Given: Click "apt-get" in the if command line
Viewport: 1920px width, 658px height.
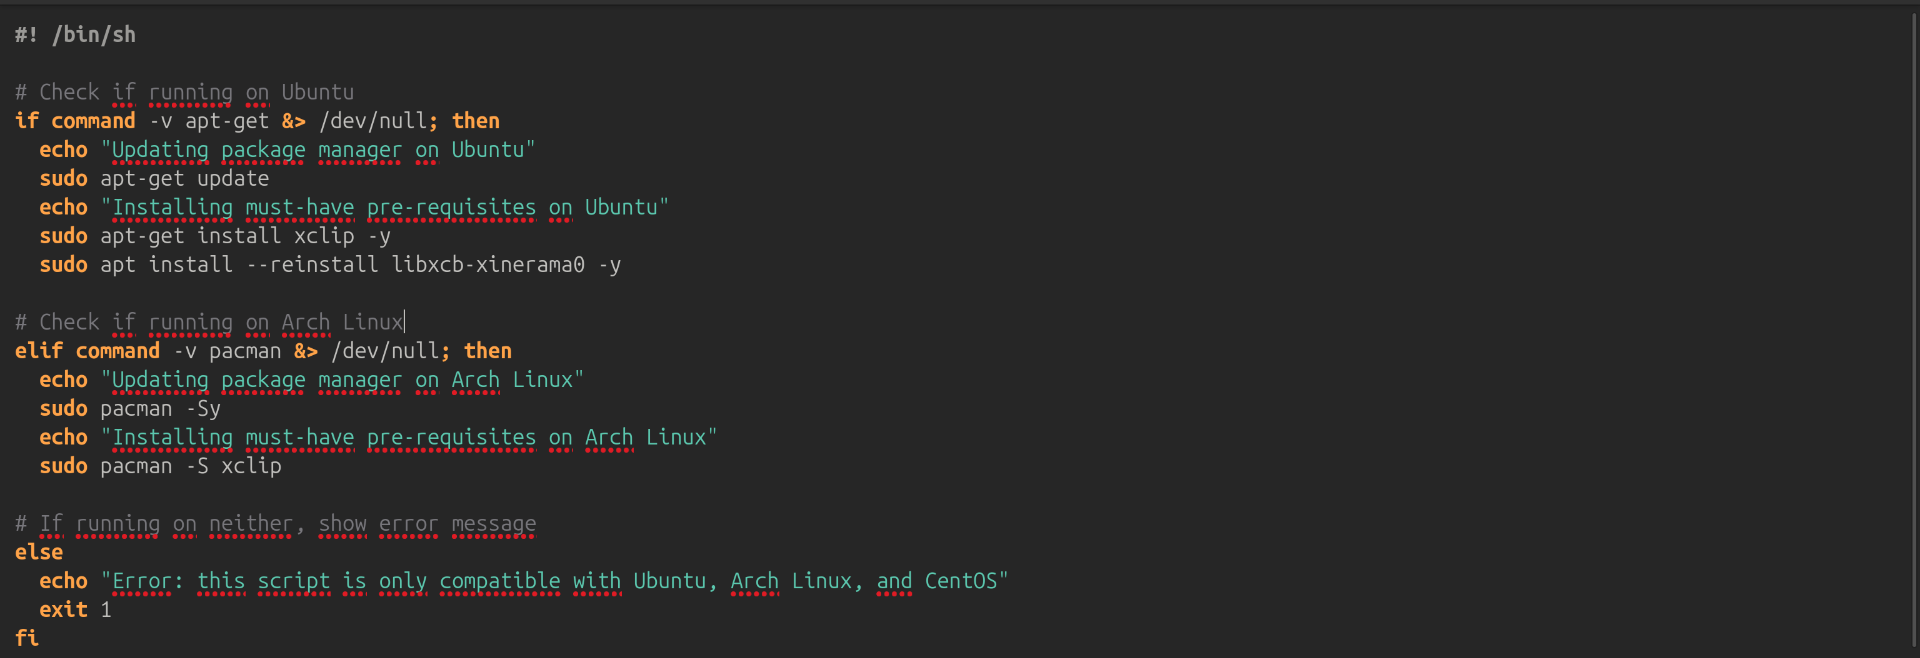Looking at the screenshot, I should [227, 121].
